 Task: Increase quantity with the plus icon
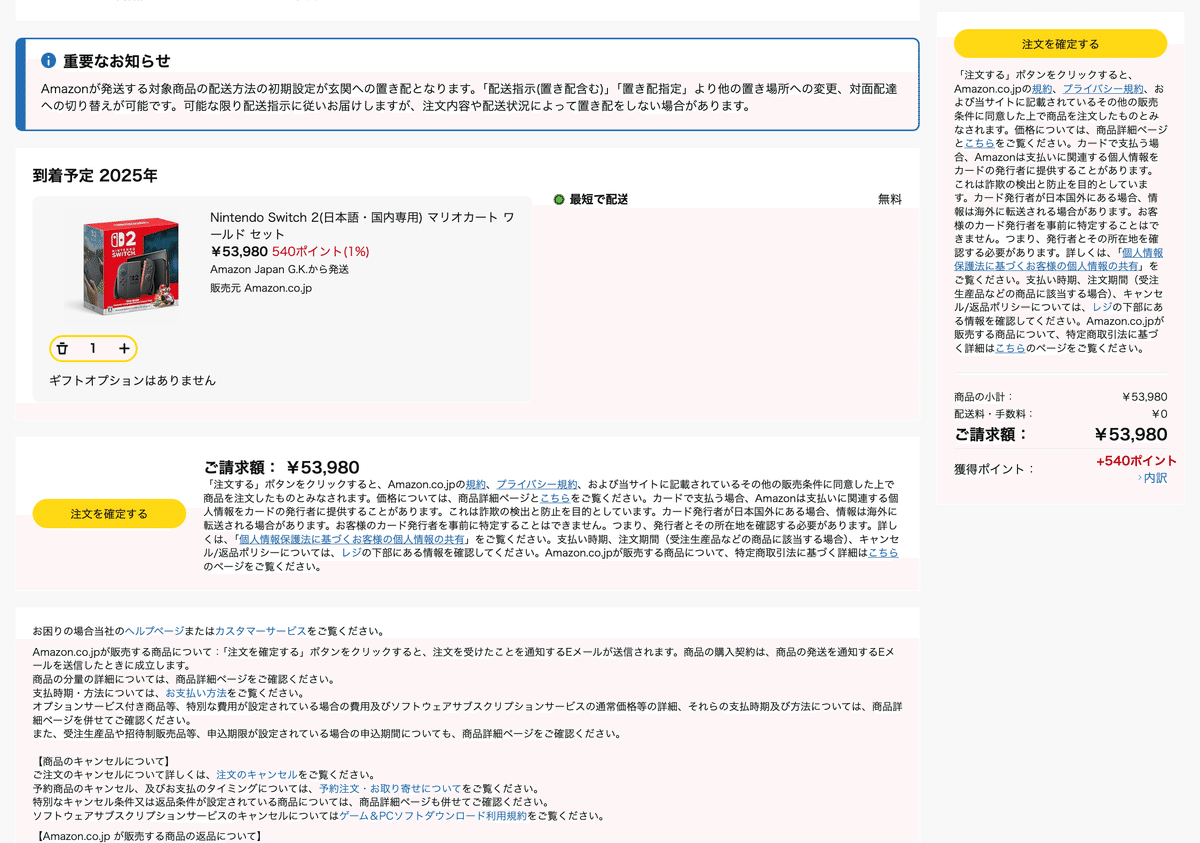[x=124, y=348]
